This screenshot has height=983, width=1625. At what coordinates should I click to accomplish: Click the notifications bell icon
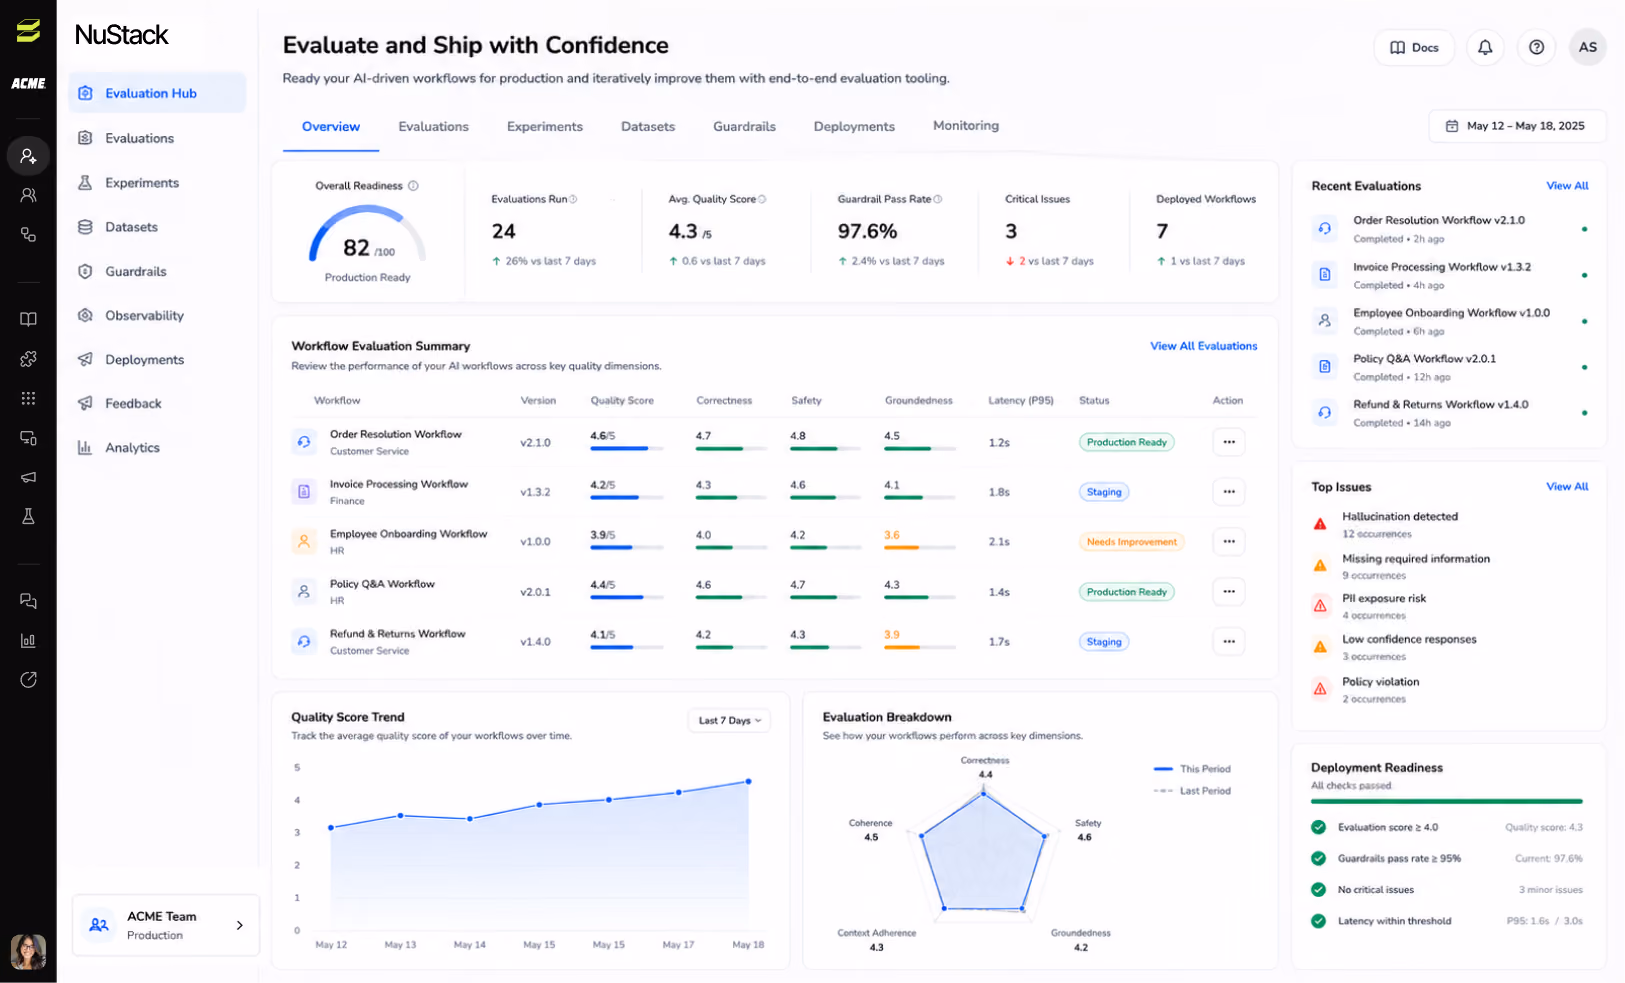[x=1485, y=47]
